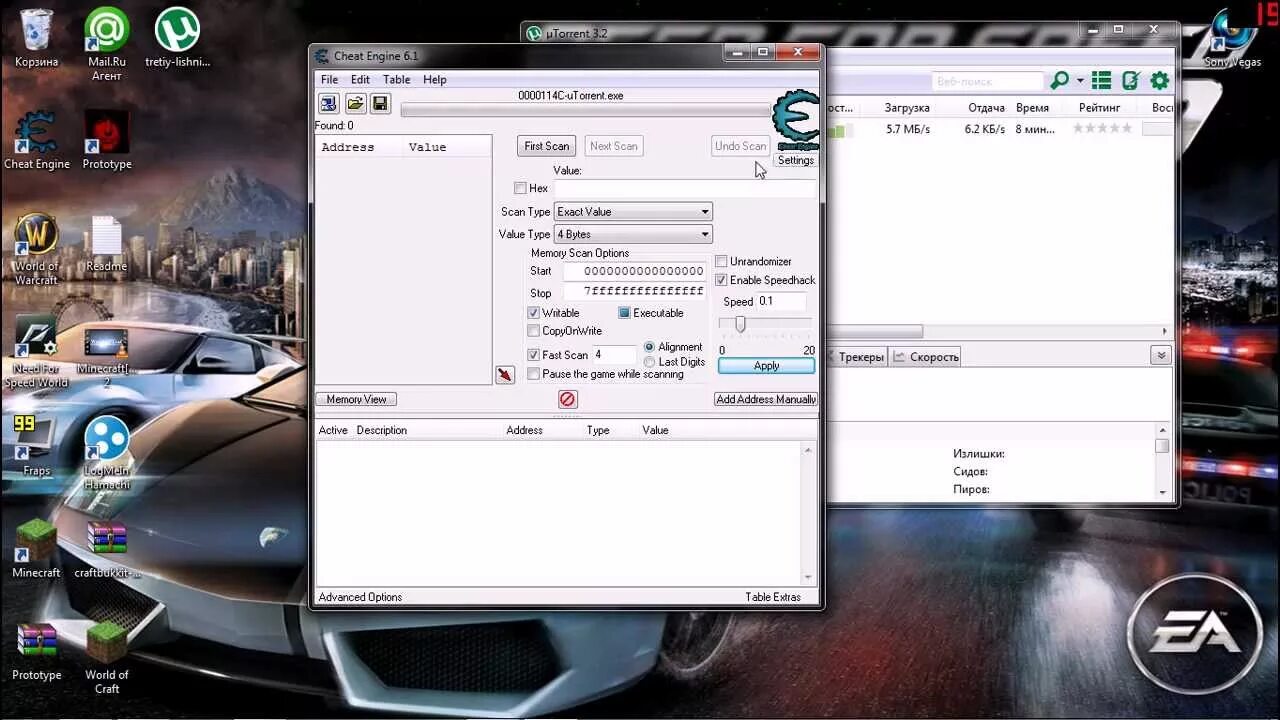Click the floppy disk save icon
This screenshot has width=1280, height=720.
tap(380, 103)
